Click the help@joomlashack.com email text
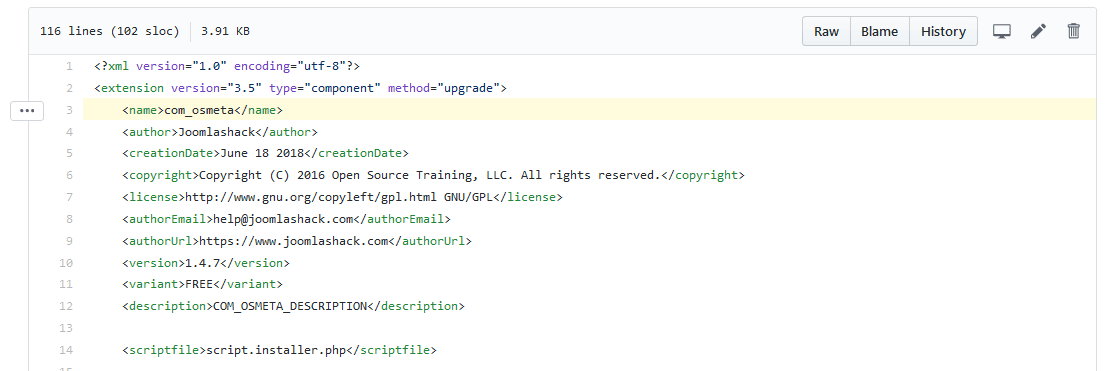 [283, 219]
